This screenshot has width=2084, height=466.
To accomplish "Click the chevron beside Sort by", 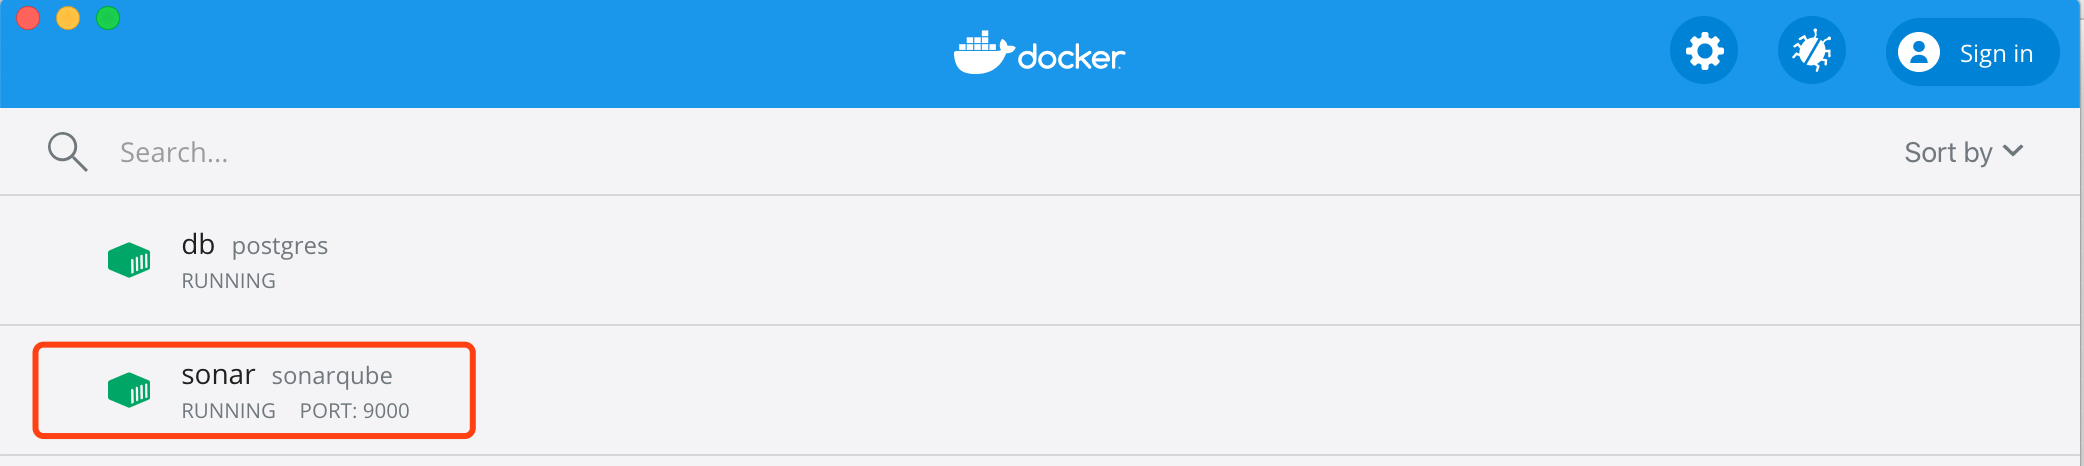I will pos(2013,151).
